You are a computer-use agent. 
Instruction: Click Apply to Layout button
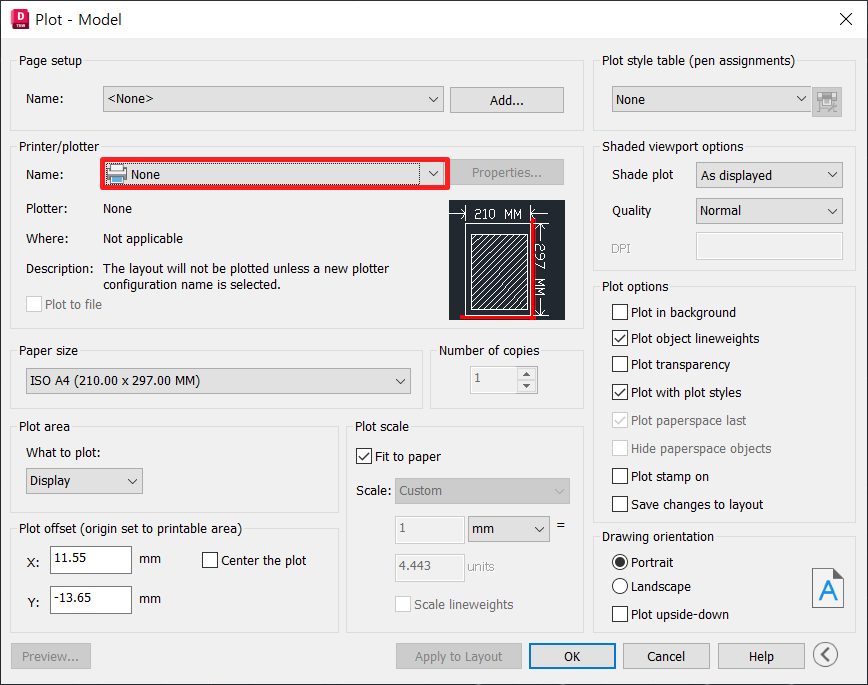click(x=458, y=656)
